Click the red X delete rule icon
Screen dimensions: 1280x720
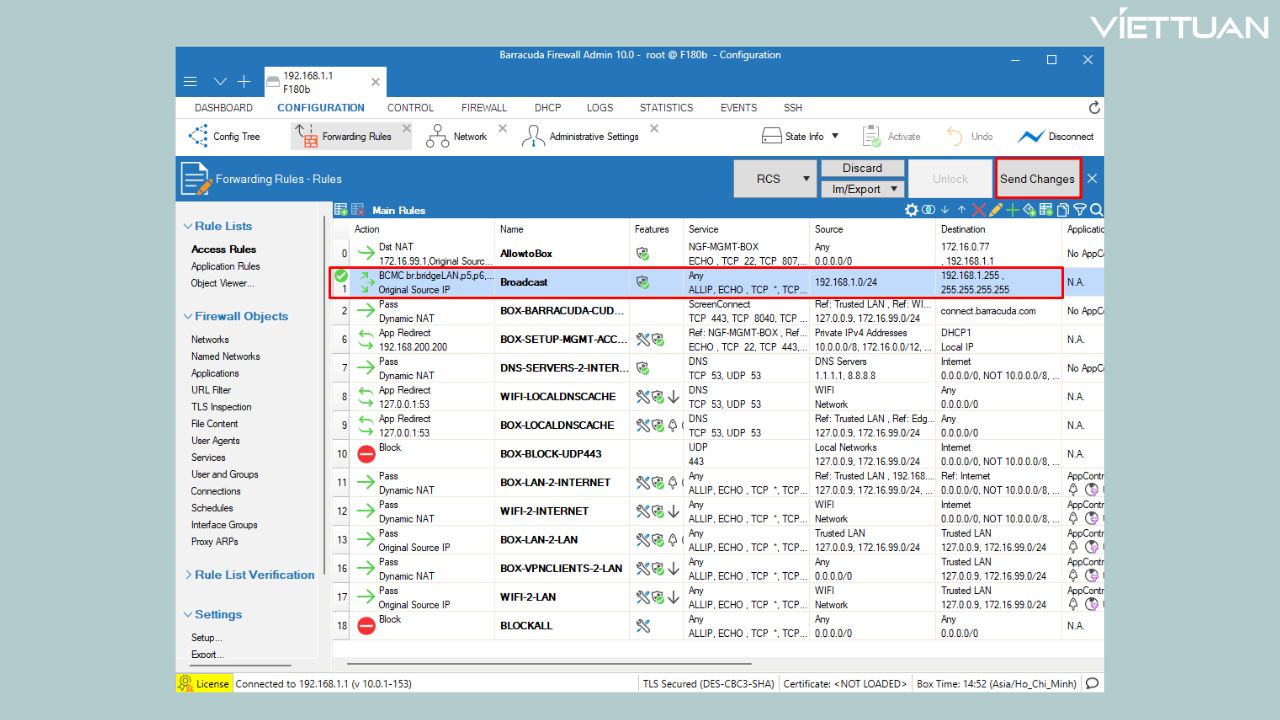click(978, 210)
